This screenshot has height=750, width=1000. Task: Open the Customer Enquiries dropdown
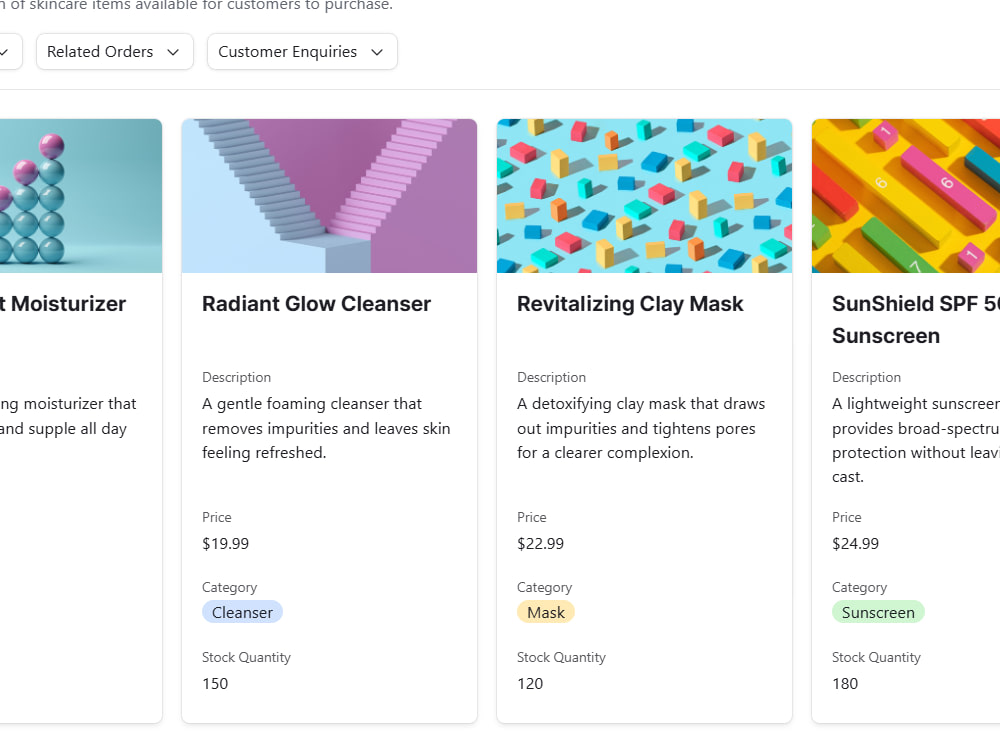pos(302,52)
